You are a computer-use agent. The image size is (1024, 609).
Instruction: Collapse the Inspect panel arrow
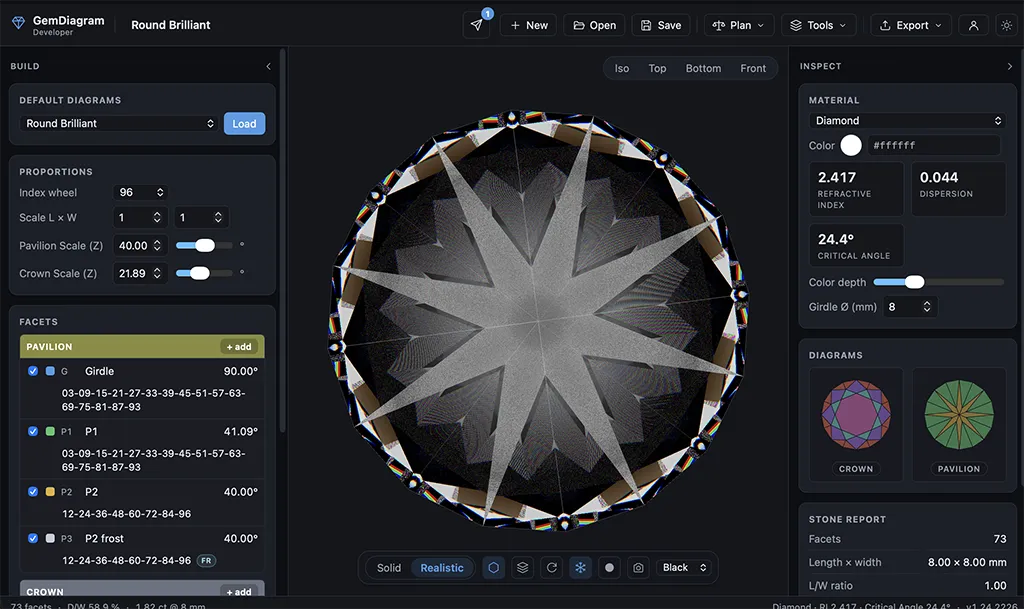pos(1010,66)
